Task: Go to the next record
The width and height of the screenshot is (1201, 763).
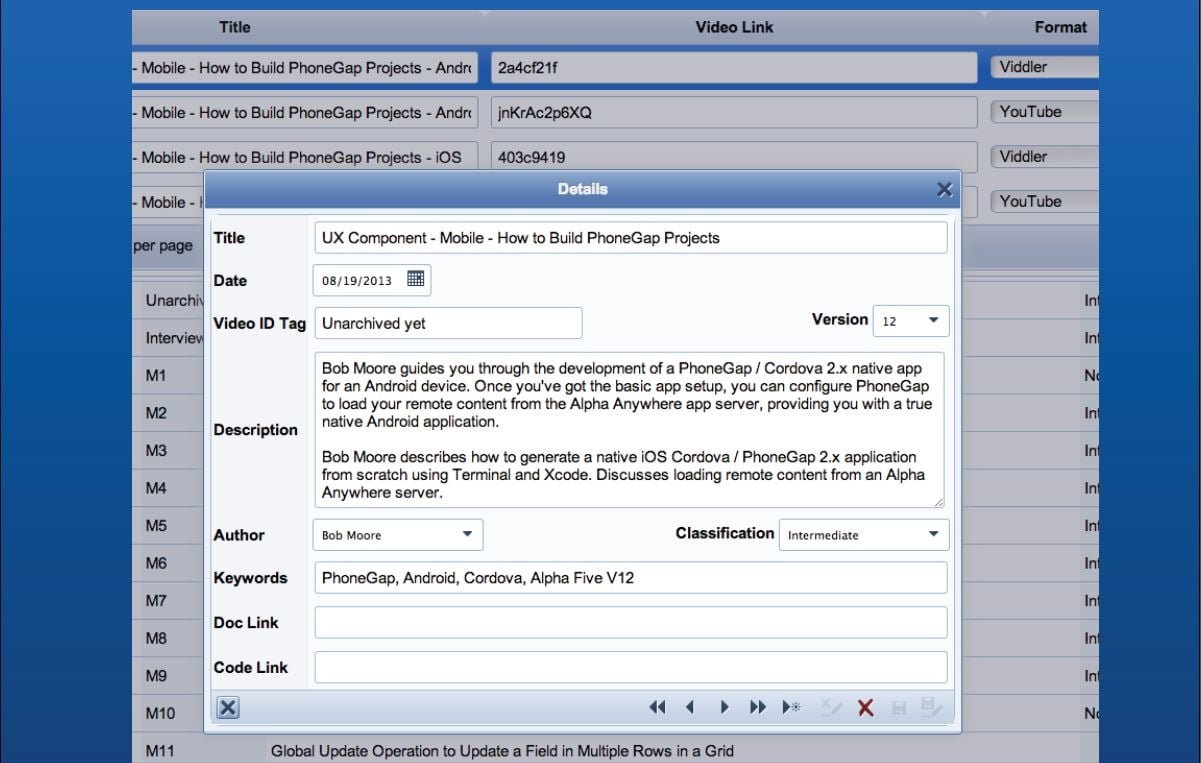Action: coord(724,708)
